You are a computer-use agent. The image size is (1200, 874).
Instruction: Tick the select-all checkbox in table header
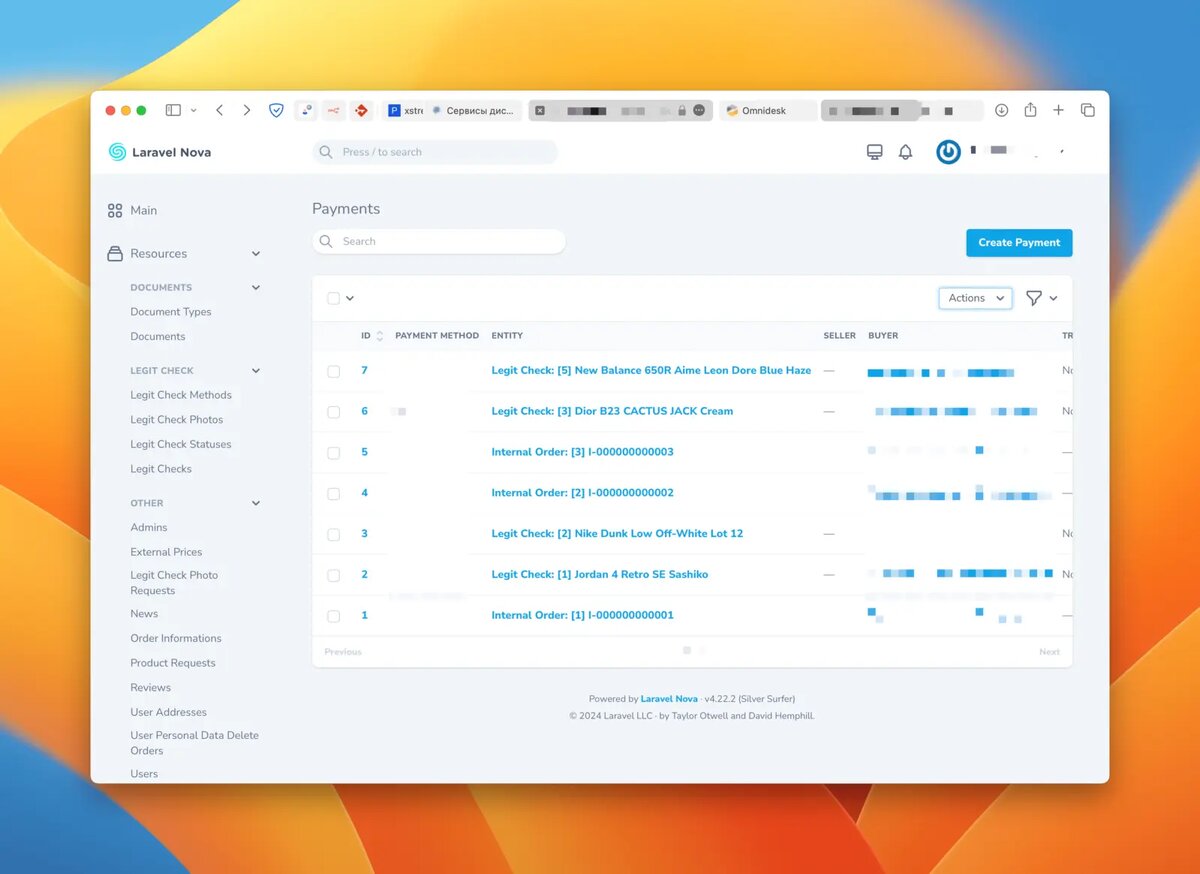point(334,298)
